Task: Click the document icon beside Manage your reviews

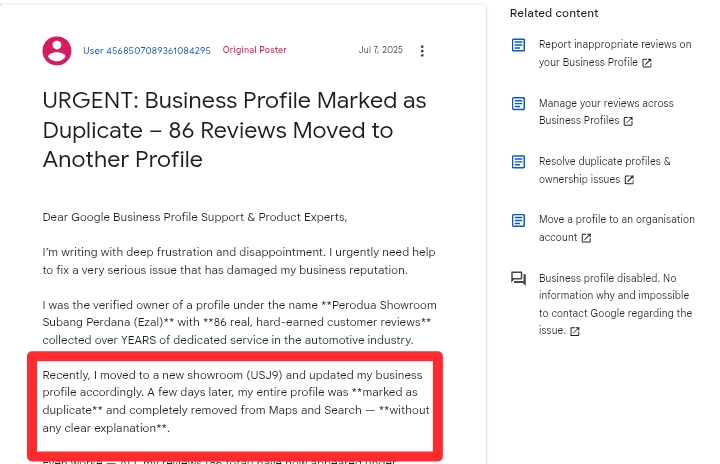Action: coord(518,104)
